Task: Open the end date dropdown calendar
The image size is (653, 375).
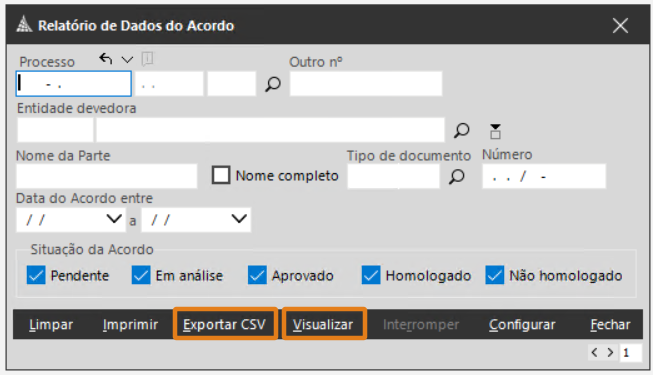Action: [x=239, y=219]
